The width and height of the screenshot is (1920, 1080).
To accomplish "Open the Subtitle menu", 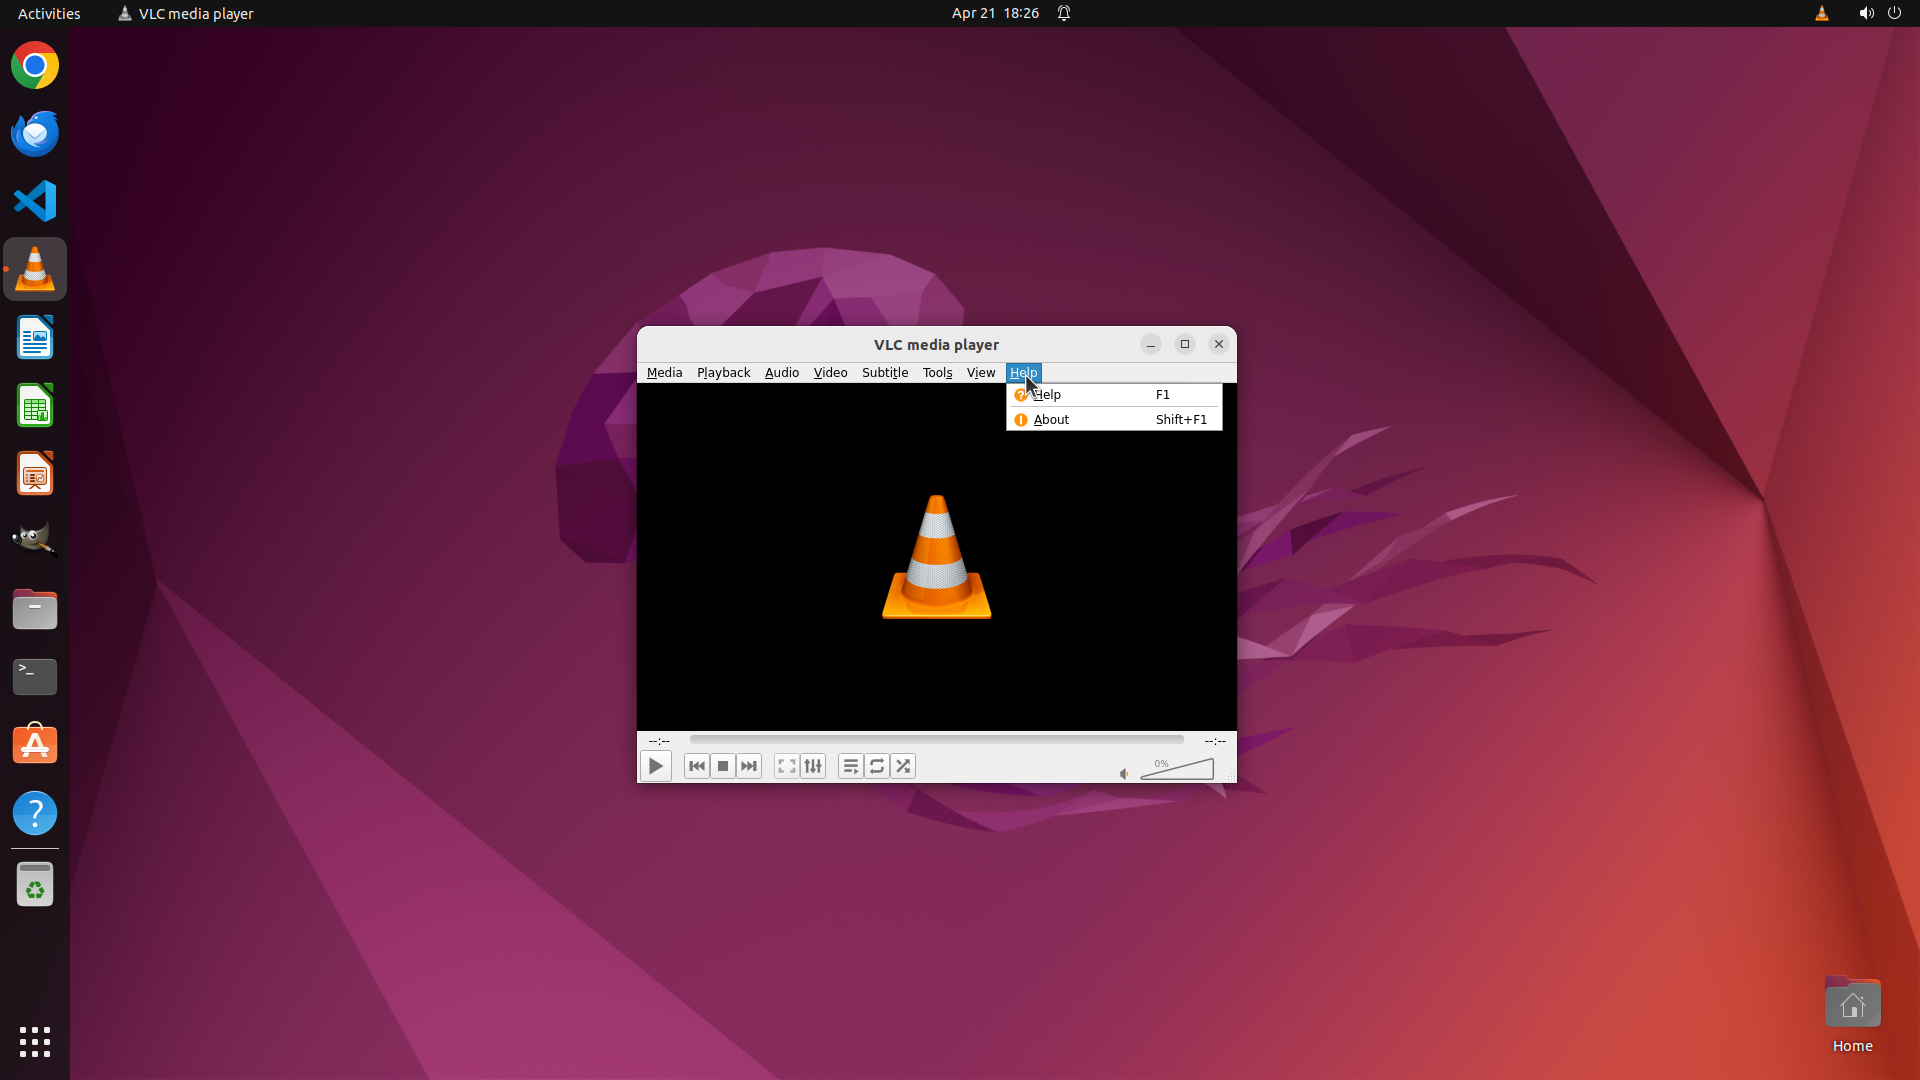I will (884, 372).
